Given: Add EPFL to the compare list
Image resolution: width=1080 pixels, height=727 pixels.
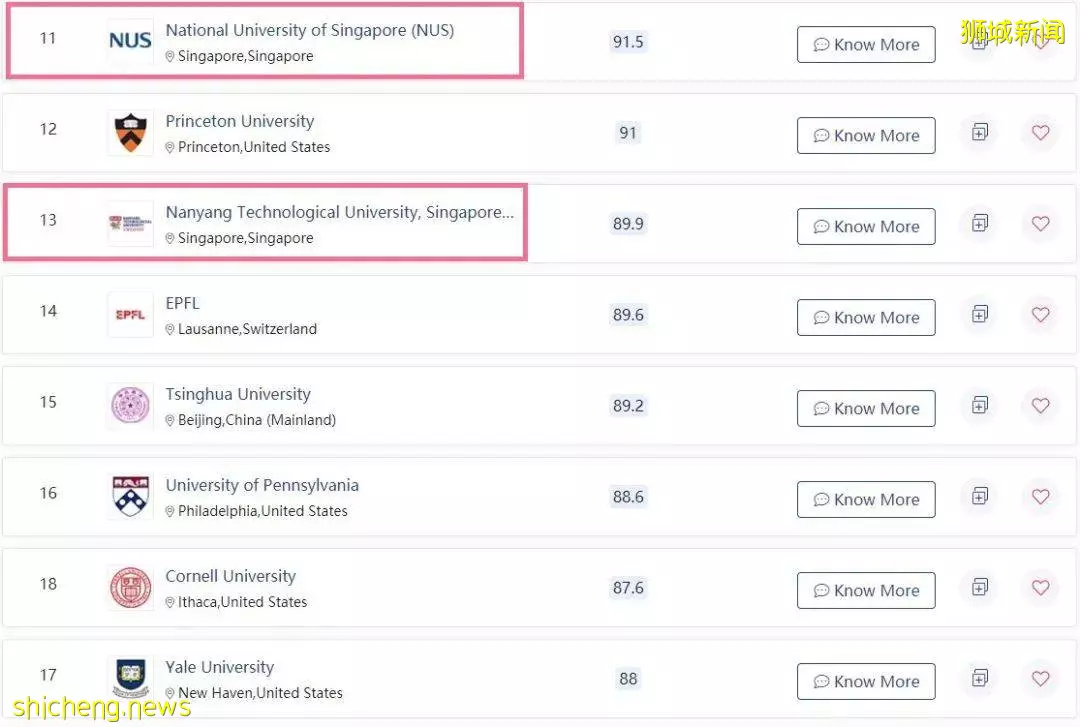Looking at the screenshot, I should [979, 314].
